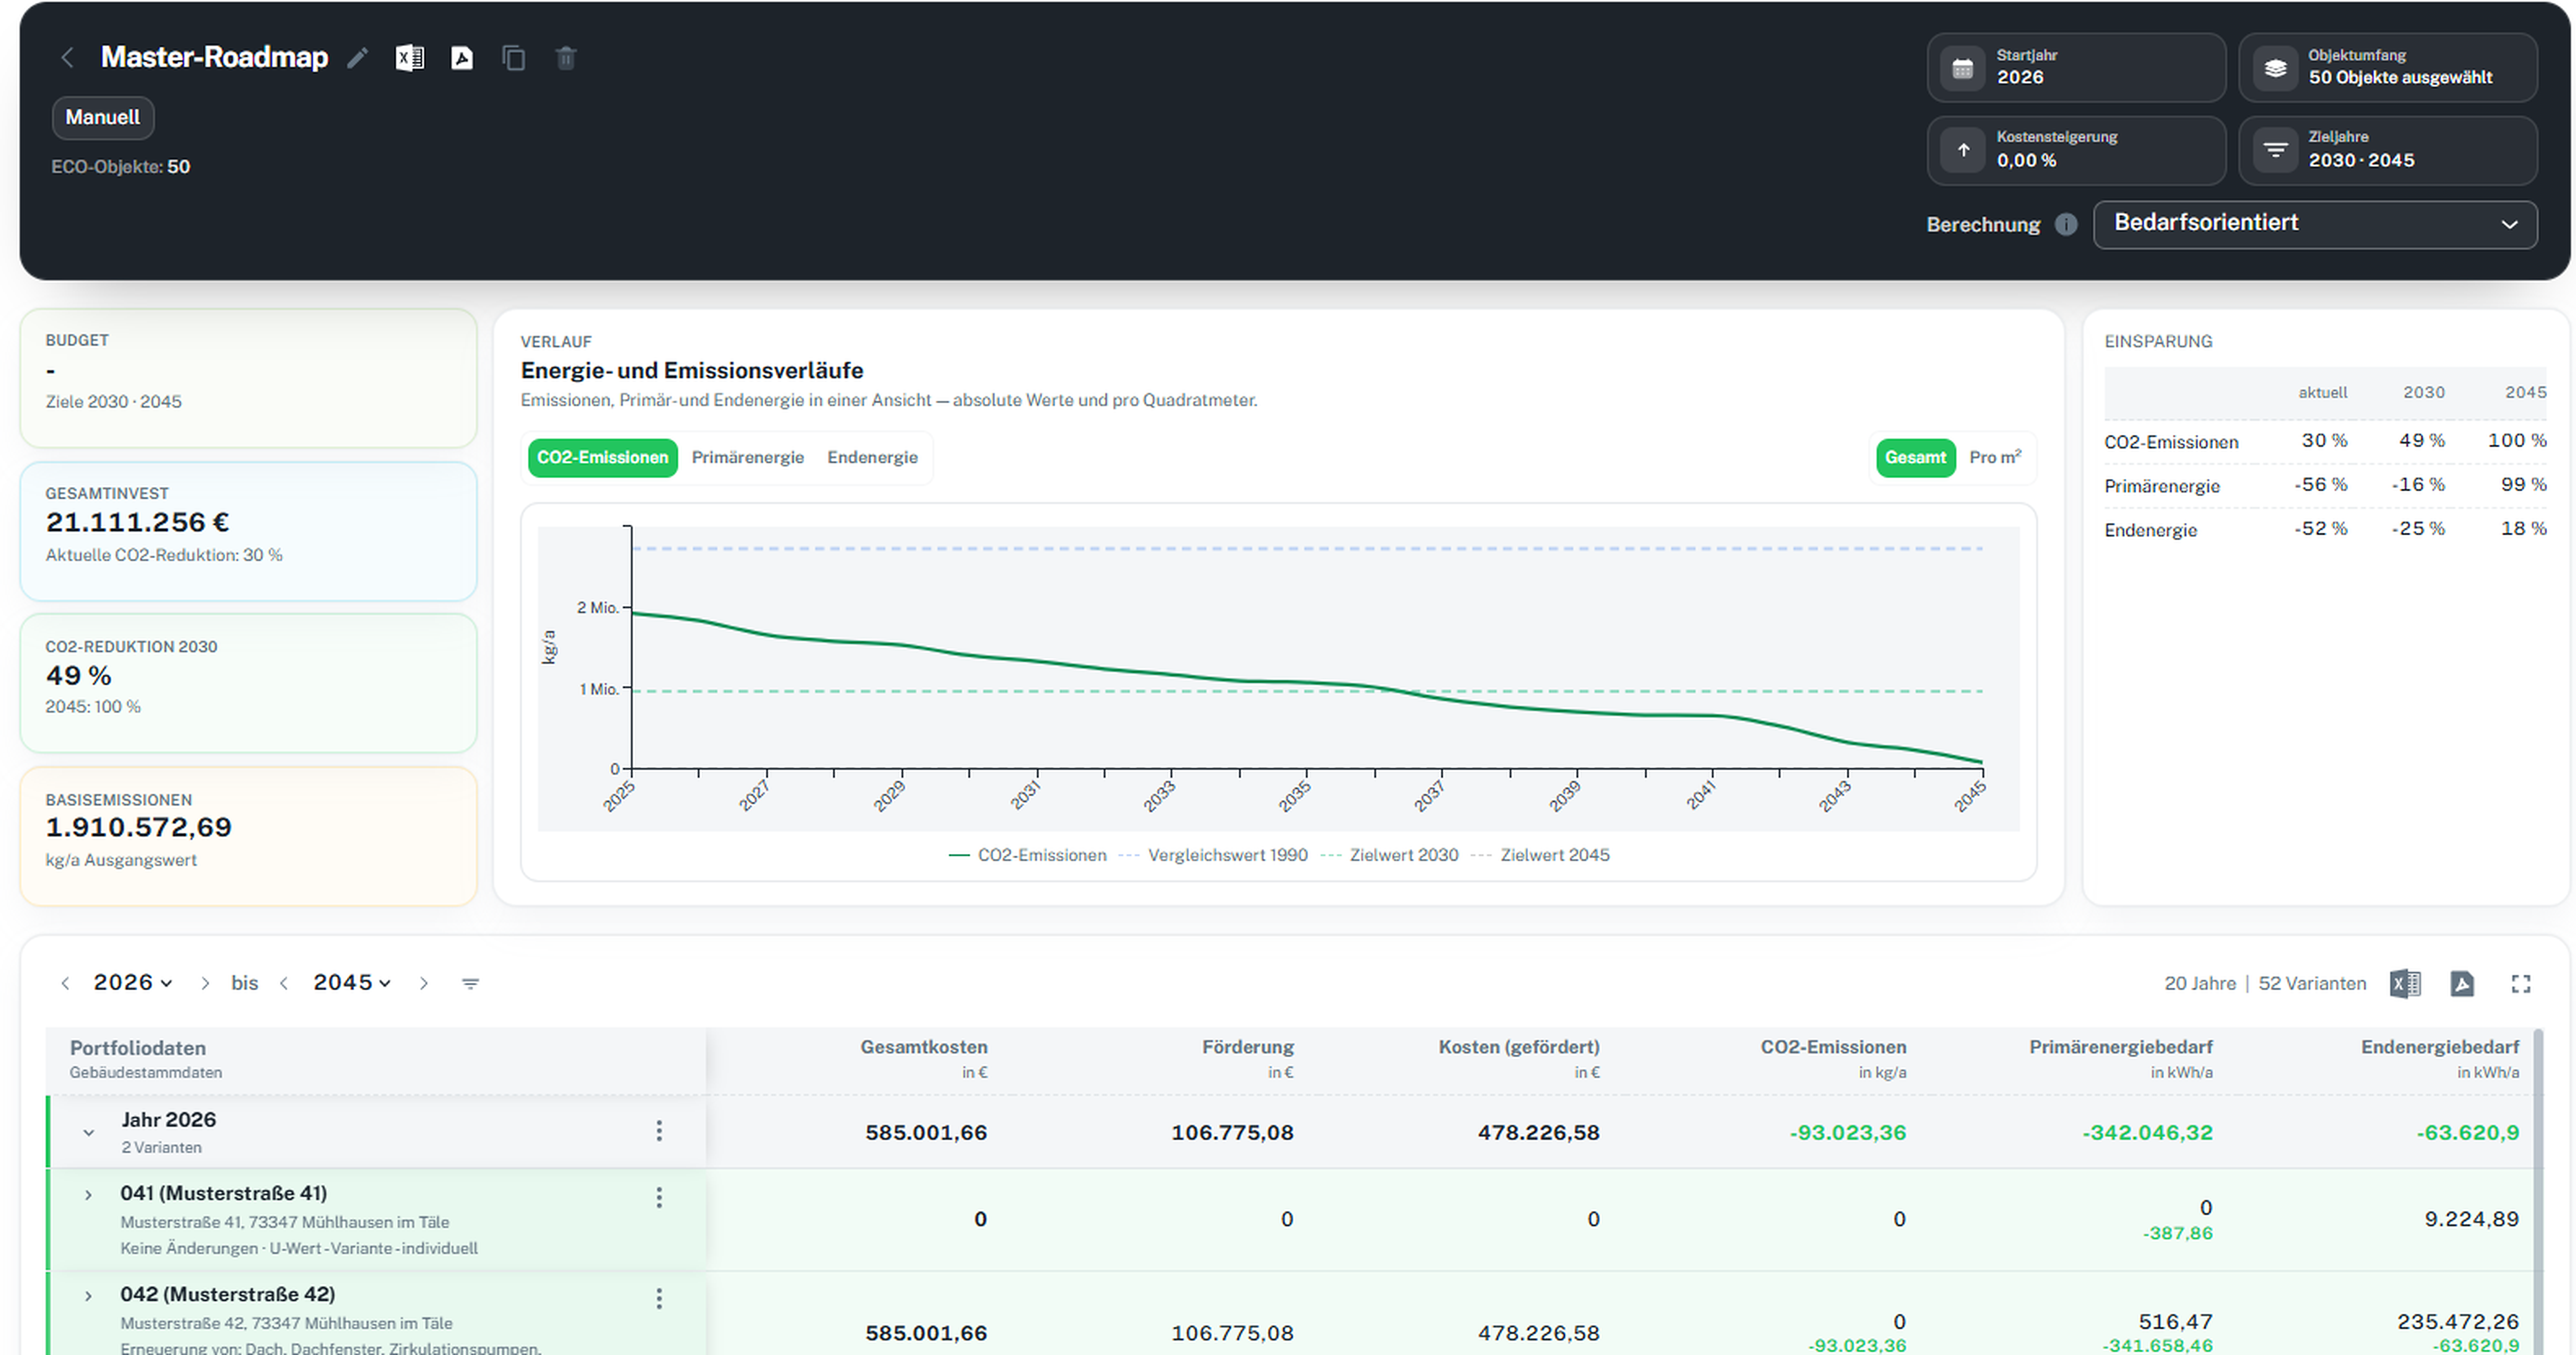The width and height of the screenshot is (2576, 1355).
Task: Open options menu for 041 (Musterstraße 41)
Action: click(659, 1198)
